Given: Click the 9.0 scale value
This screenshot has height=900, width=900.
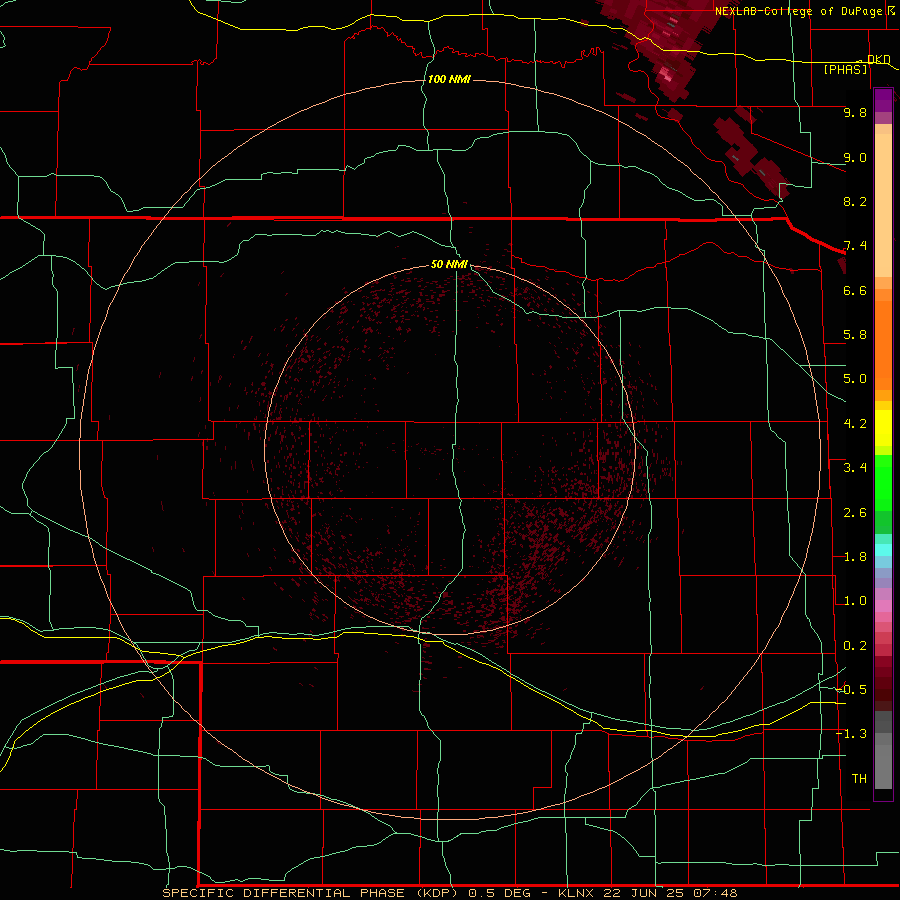Looking at the screenshot, I should coord(855,157).
